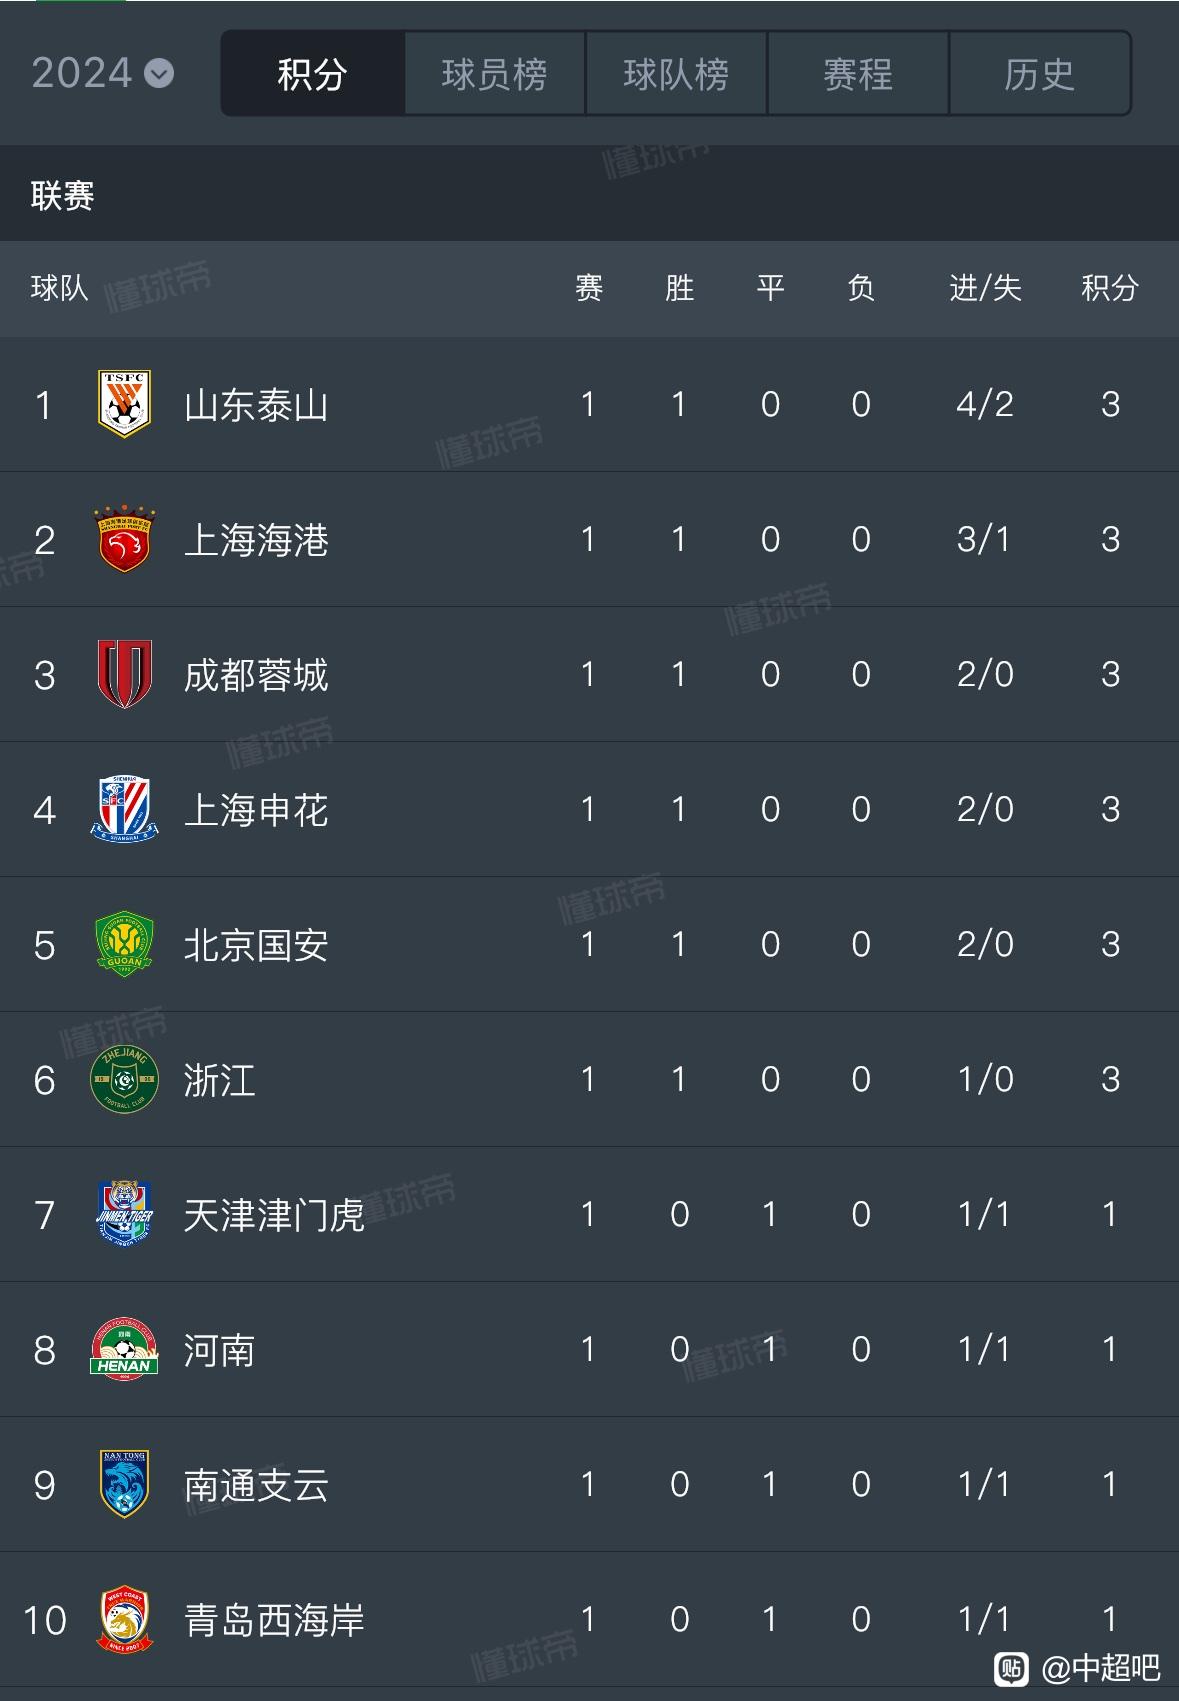This screenshot has height=1701, width=1179.
Task: Switch to the 球员榜 tab
Action: coord(494,73)
